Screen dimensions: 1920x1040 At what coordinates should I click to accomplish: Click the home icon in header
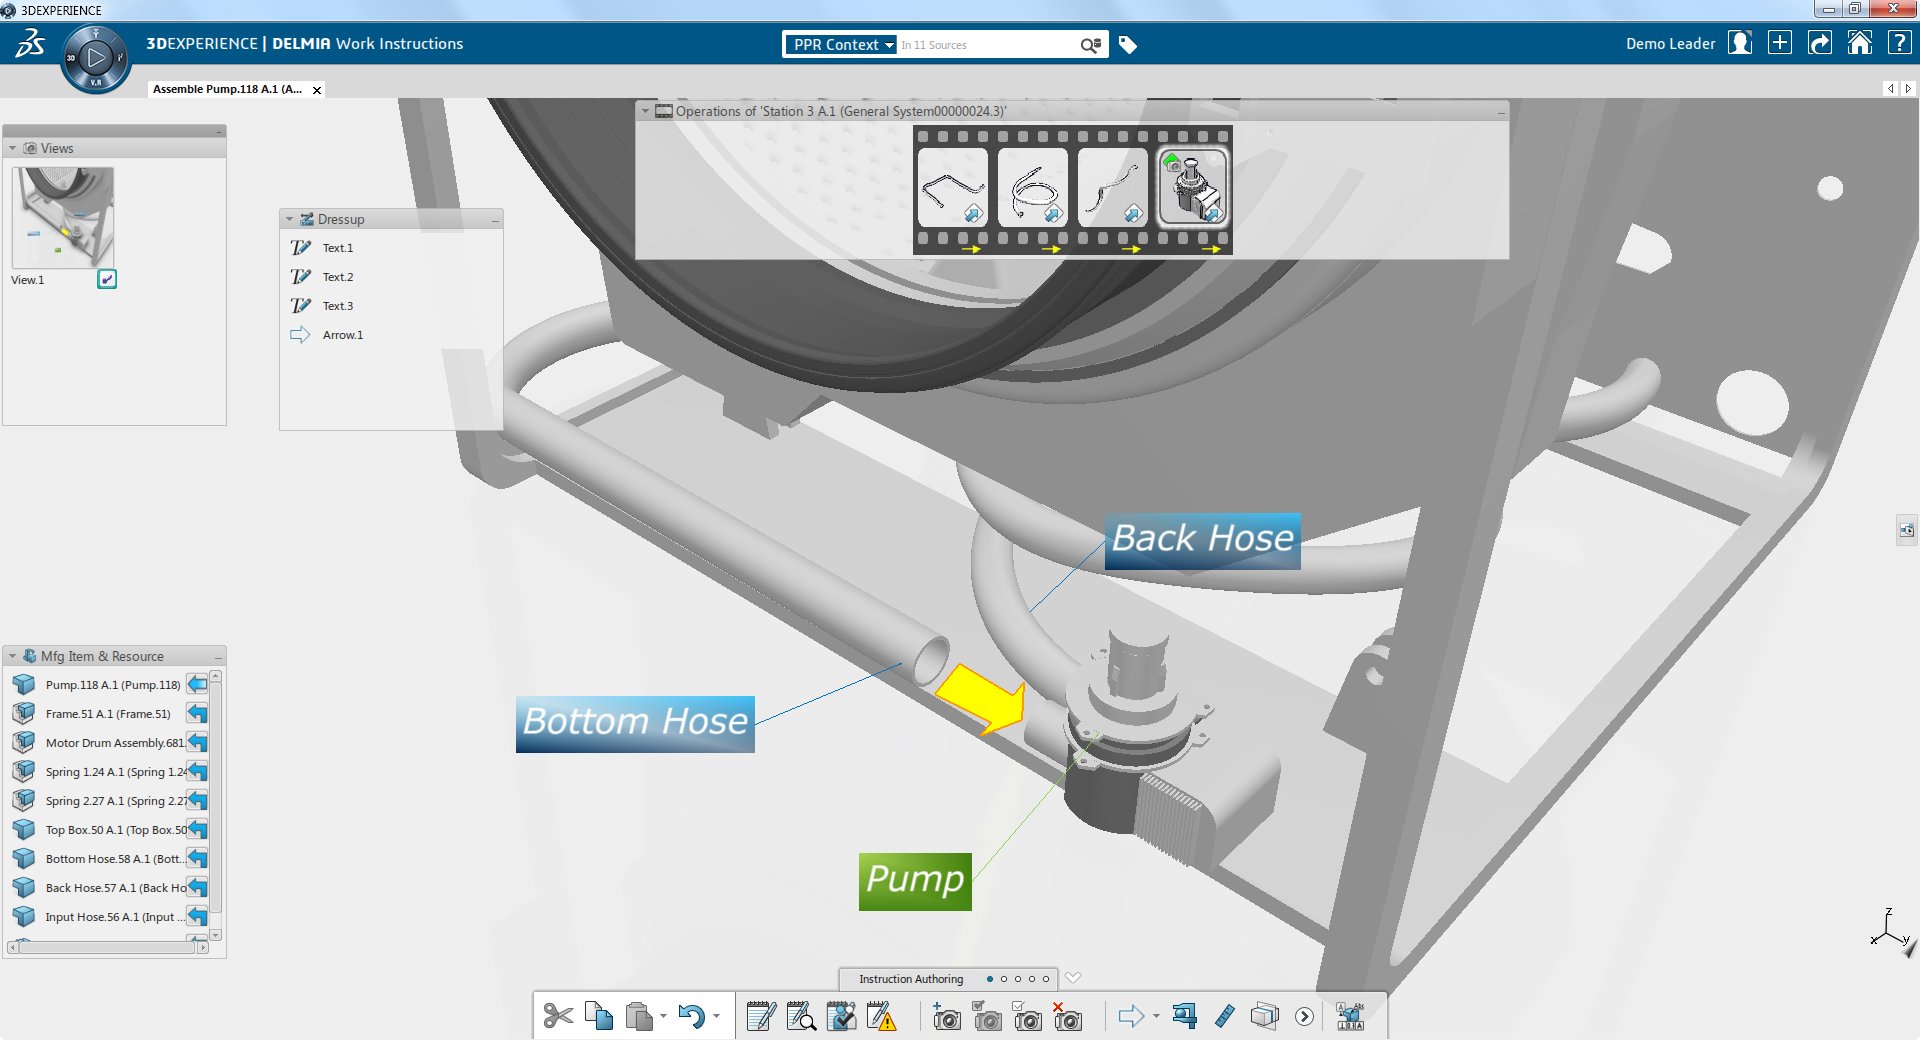tap(1860, 43)
